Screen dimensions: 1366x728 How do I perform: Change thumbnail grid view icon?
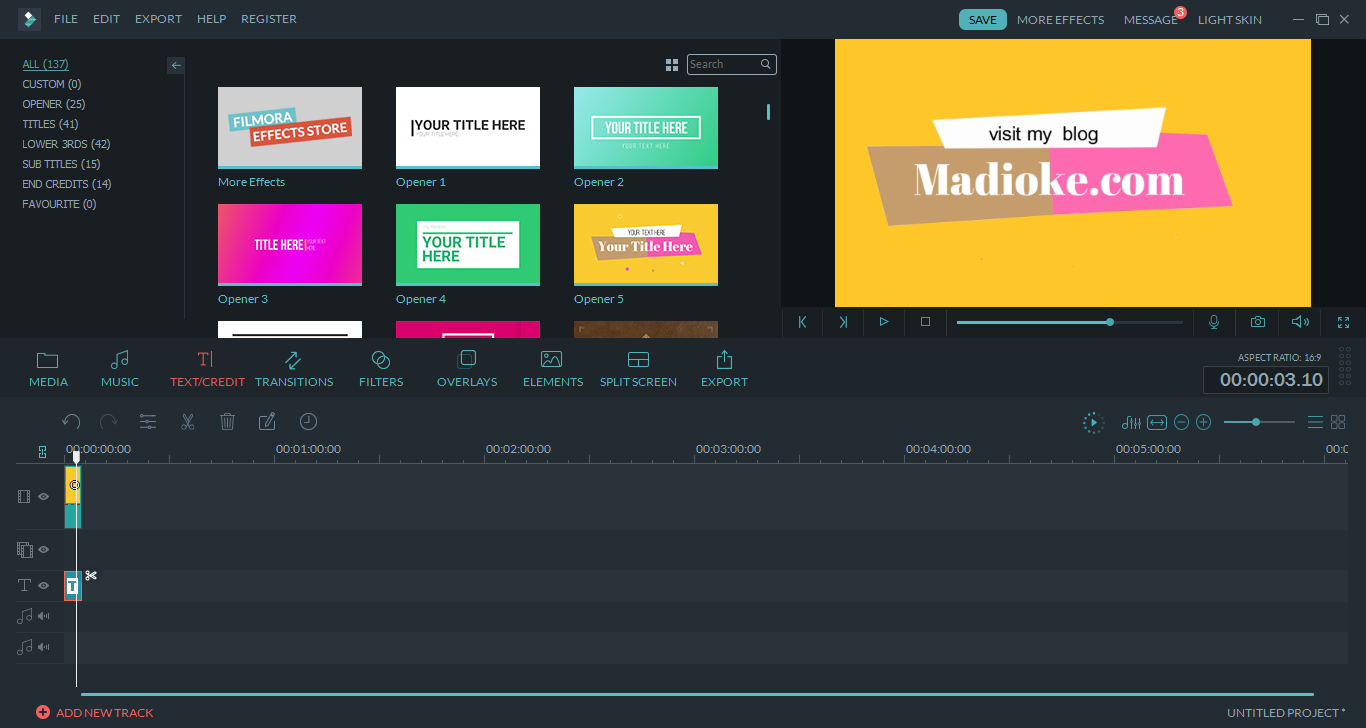[672, 64]
